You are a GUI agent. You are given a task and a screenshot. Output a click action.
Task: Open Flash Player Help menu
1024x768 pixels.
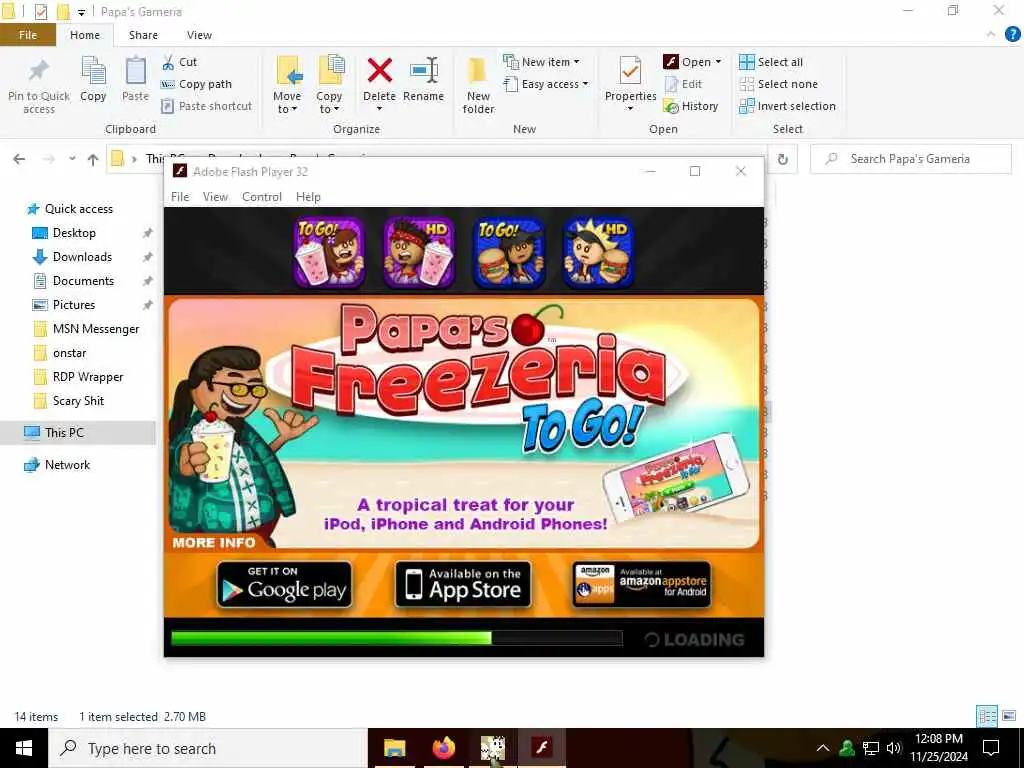[x=308, y=197]
